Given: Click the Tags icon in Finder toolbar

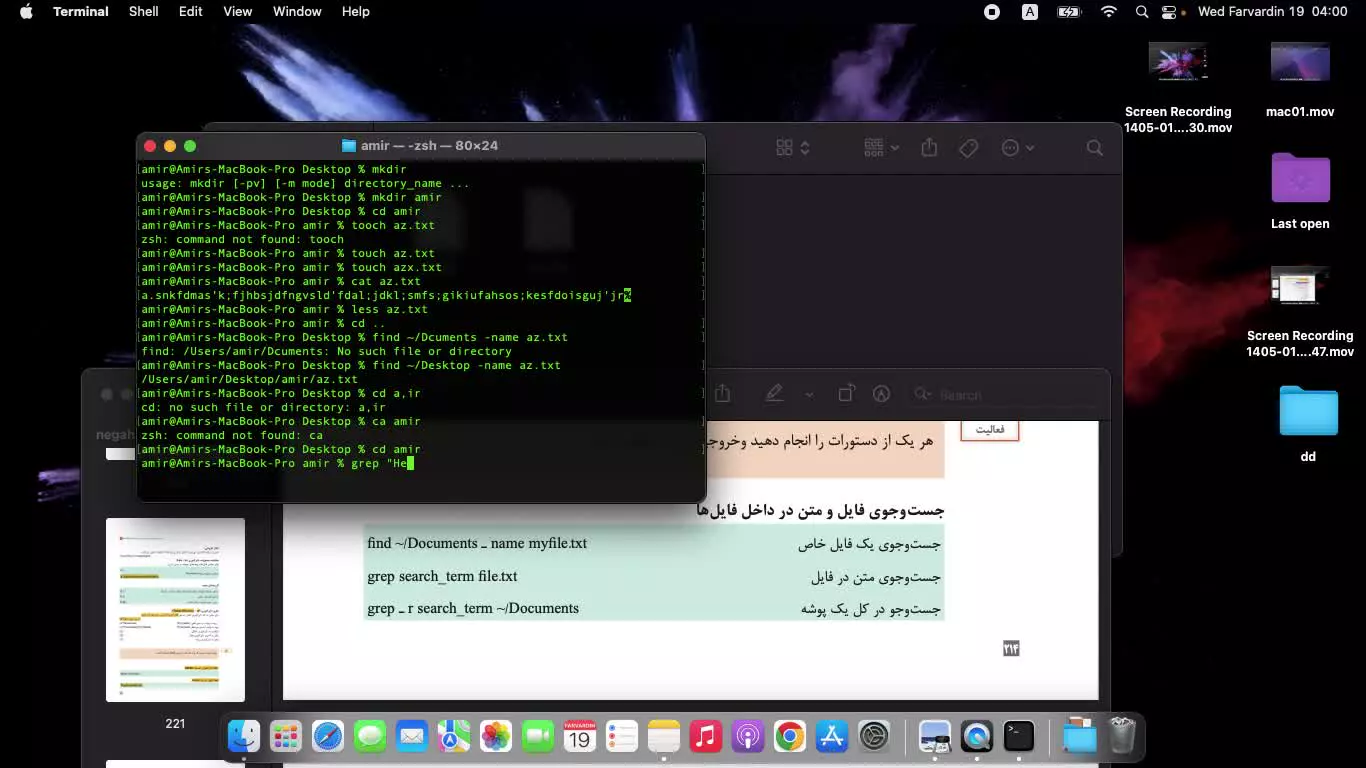Looking at the screenshot, I should coord(968,148).
